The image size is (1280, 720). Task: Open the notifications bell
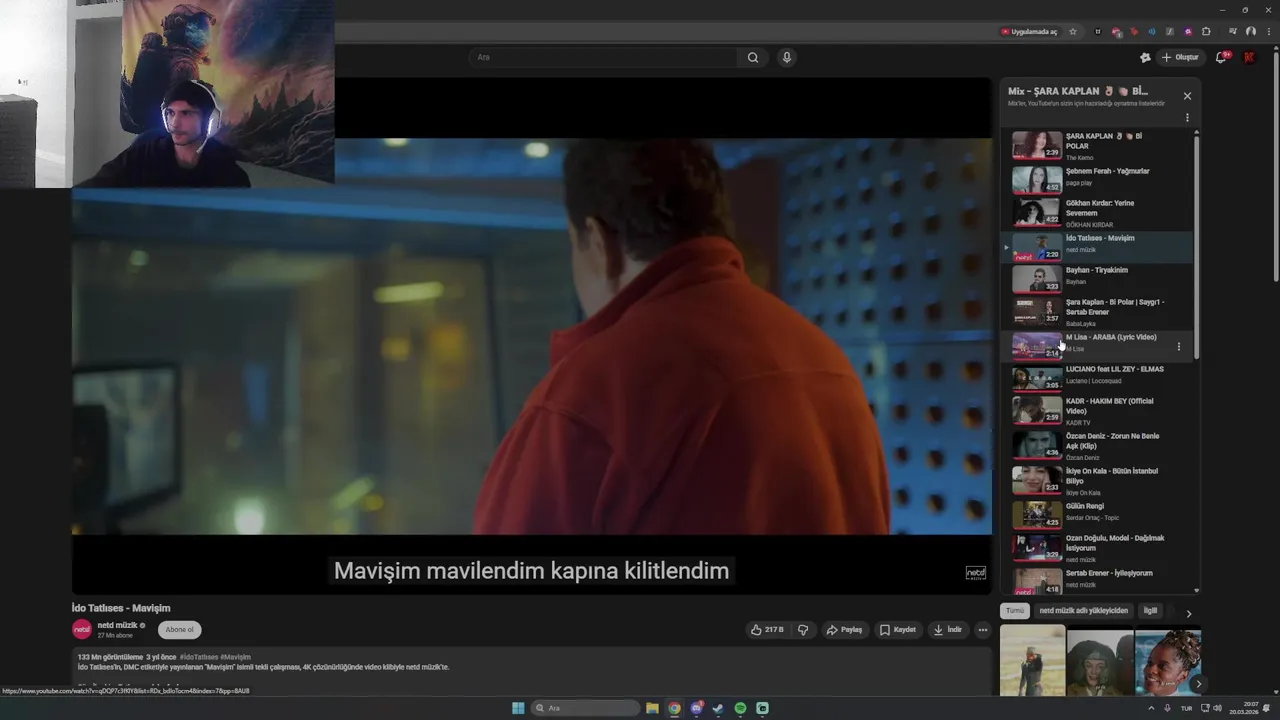click(x=1221, y=57)
